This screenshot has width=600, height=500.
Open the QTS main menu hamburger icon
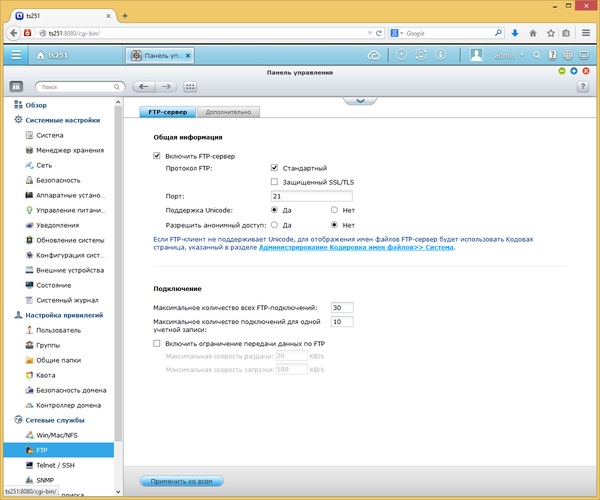point(16,55)
